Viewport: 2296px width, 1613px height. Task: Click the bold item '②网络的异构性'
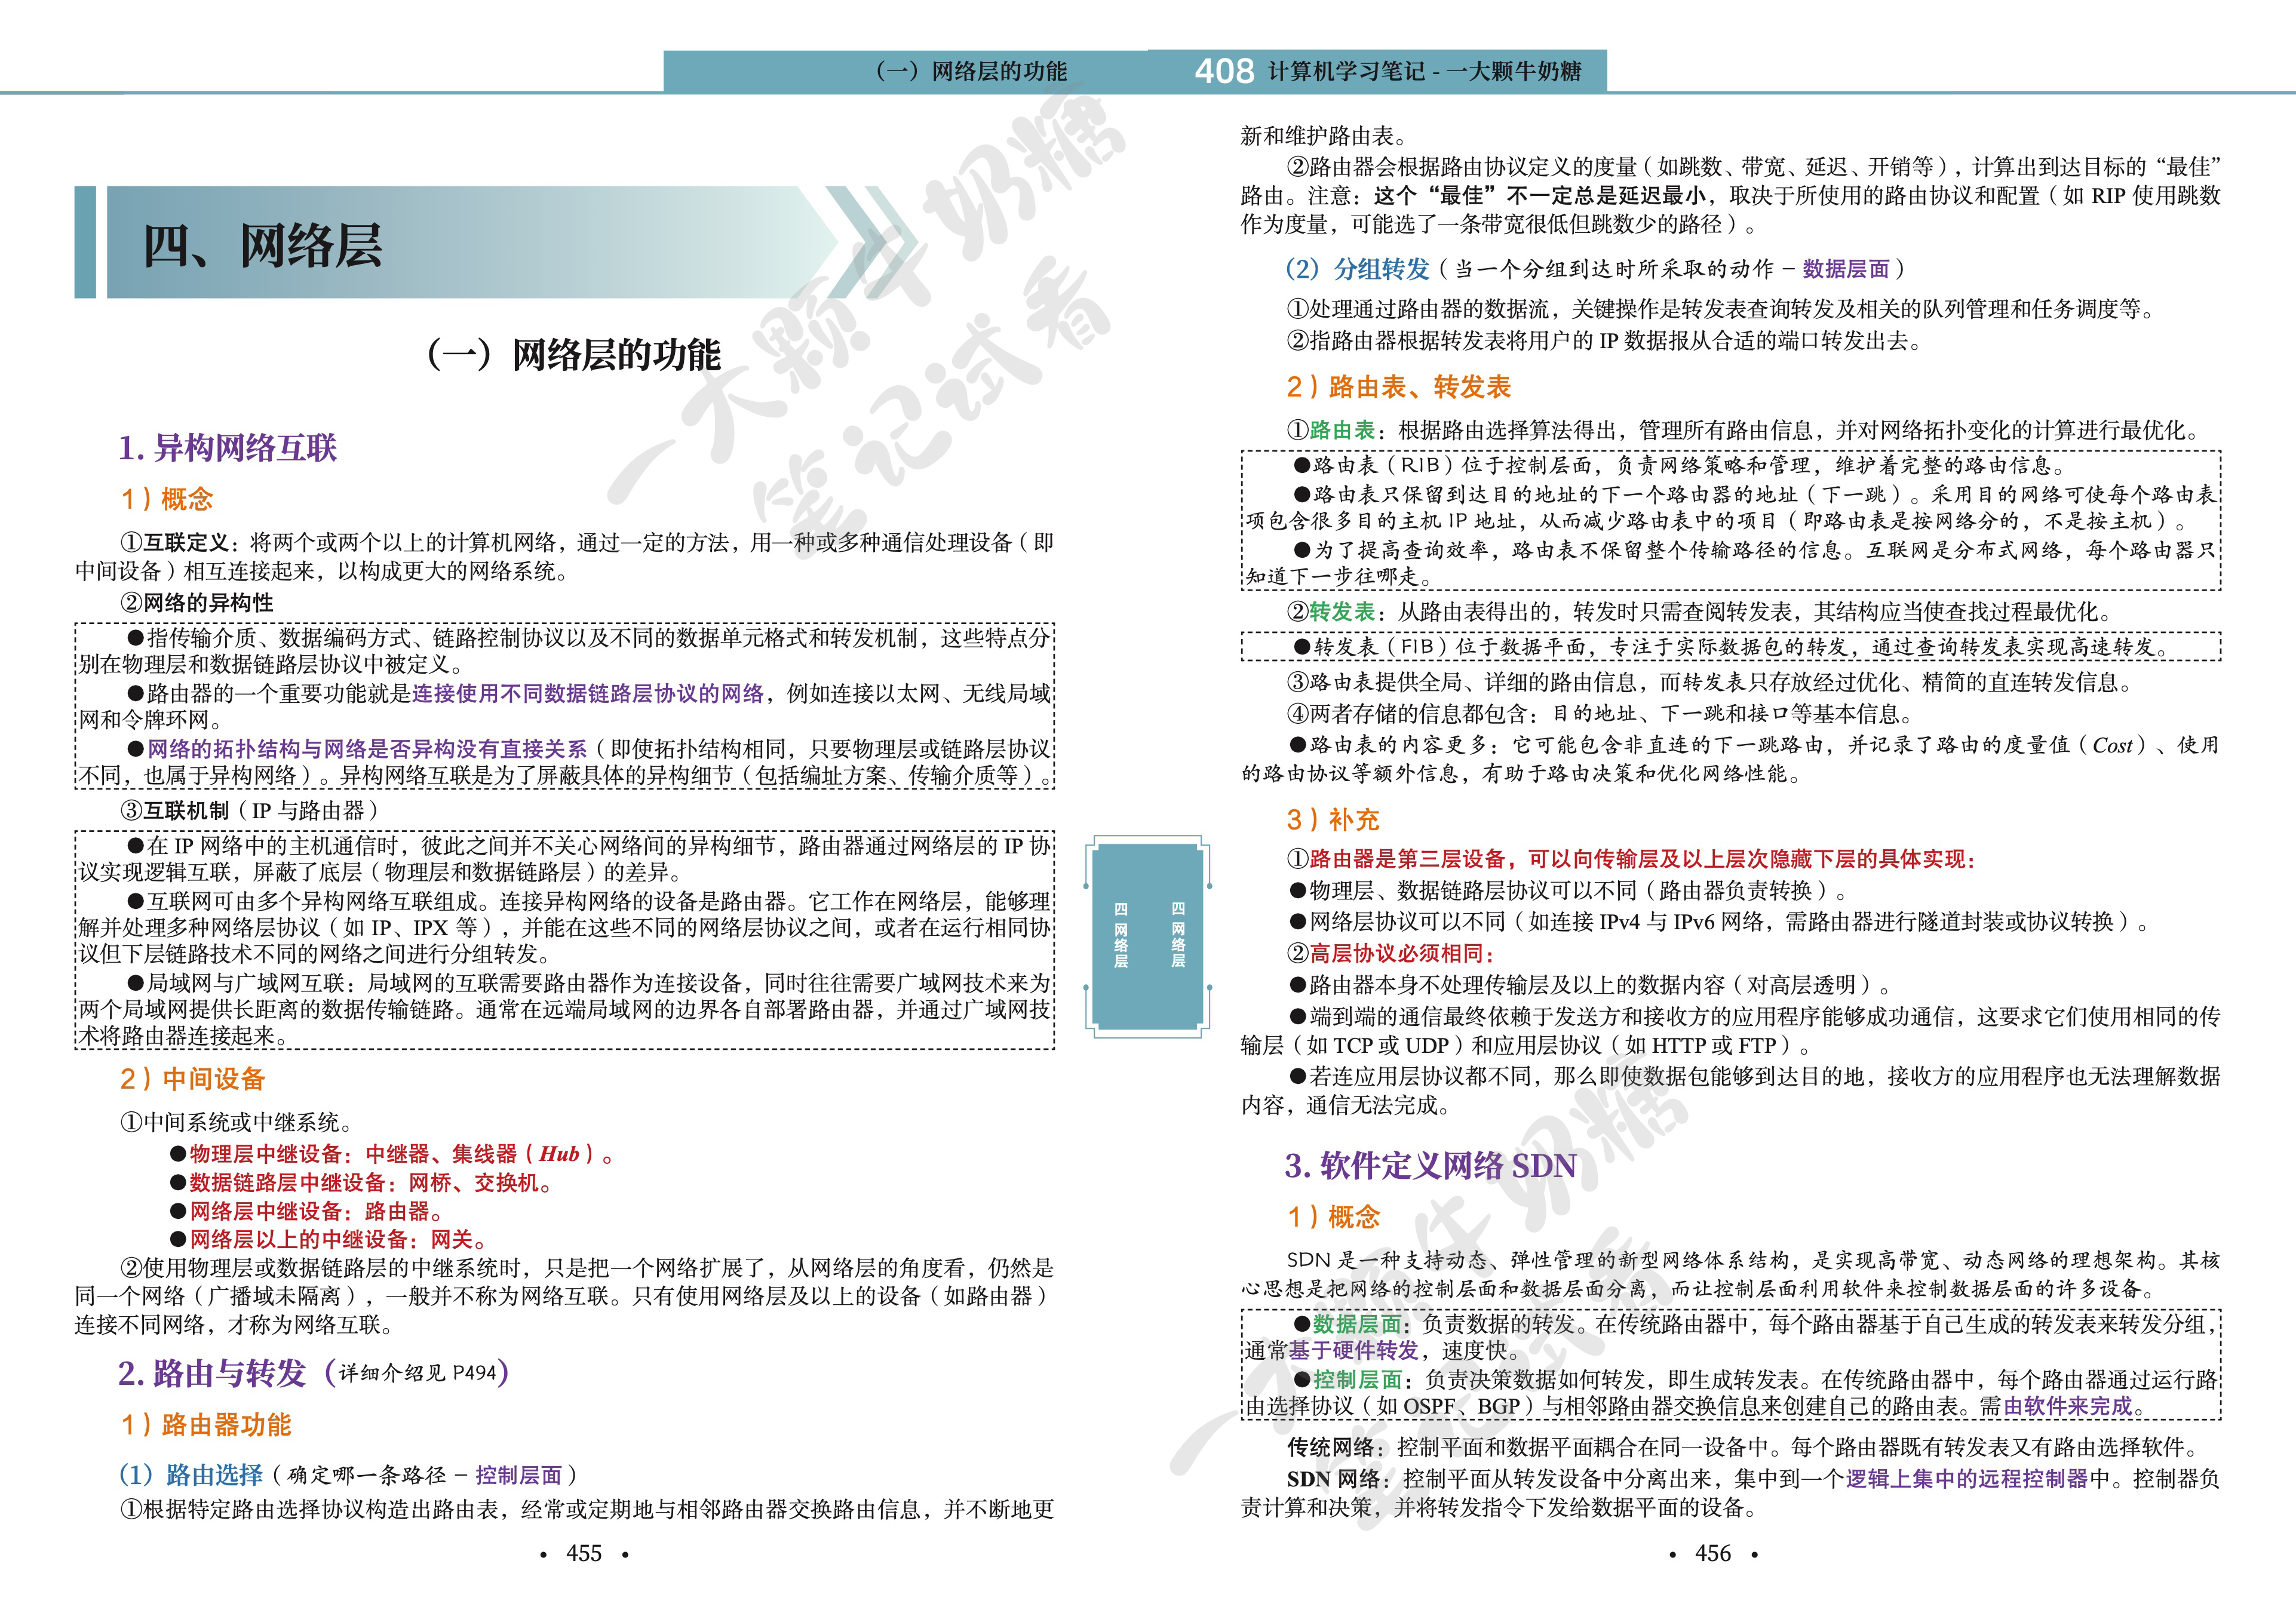[196, 602]
